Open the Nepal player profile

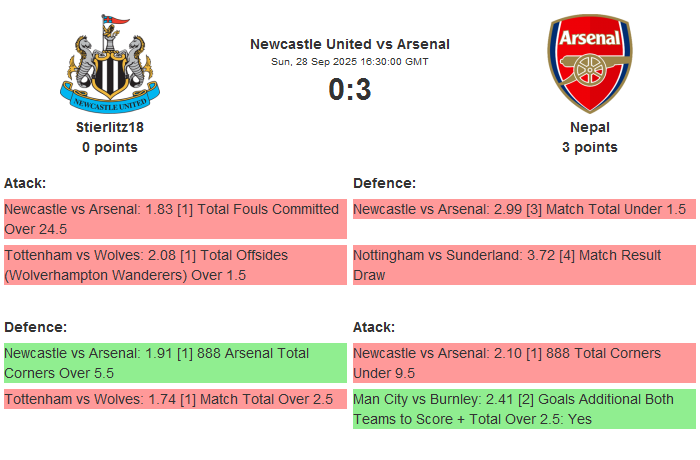(x=589, y=127)
